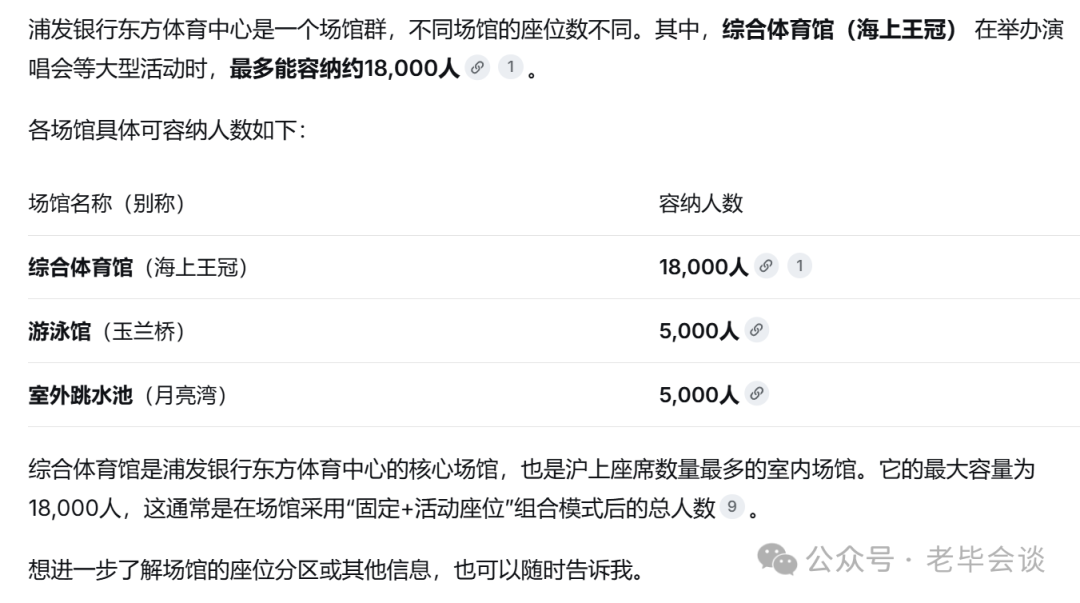
Task: Open citation badge 1 in first paragraph
Action: 510,67
